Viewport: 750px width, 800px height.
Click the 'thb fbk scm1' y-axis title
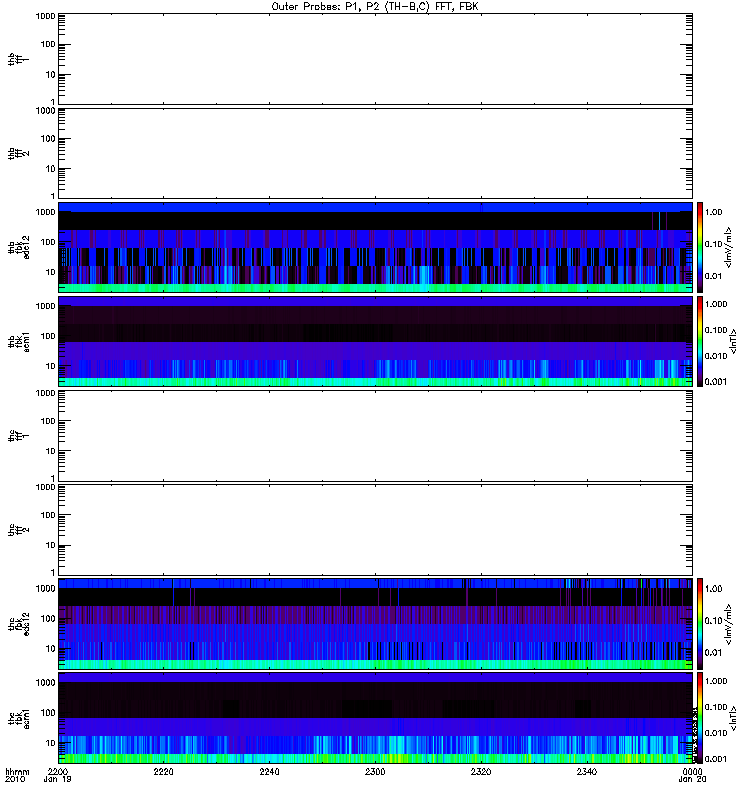click(19, 341)
